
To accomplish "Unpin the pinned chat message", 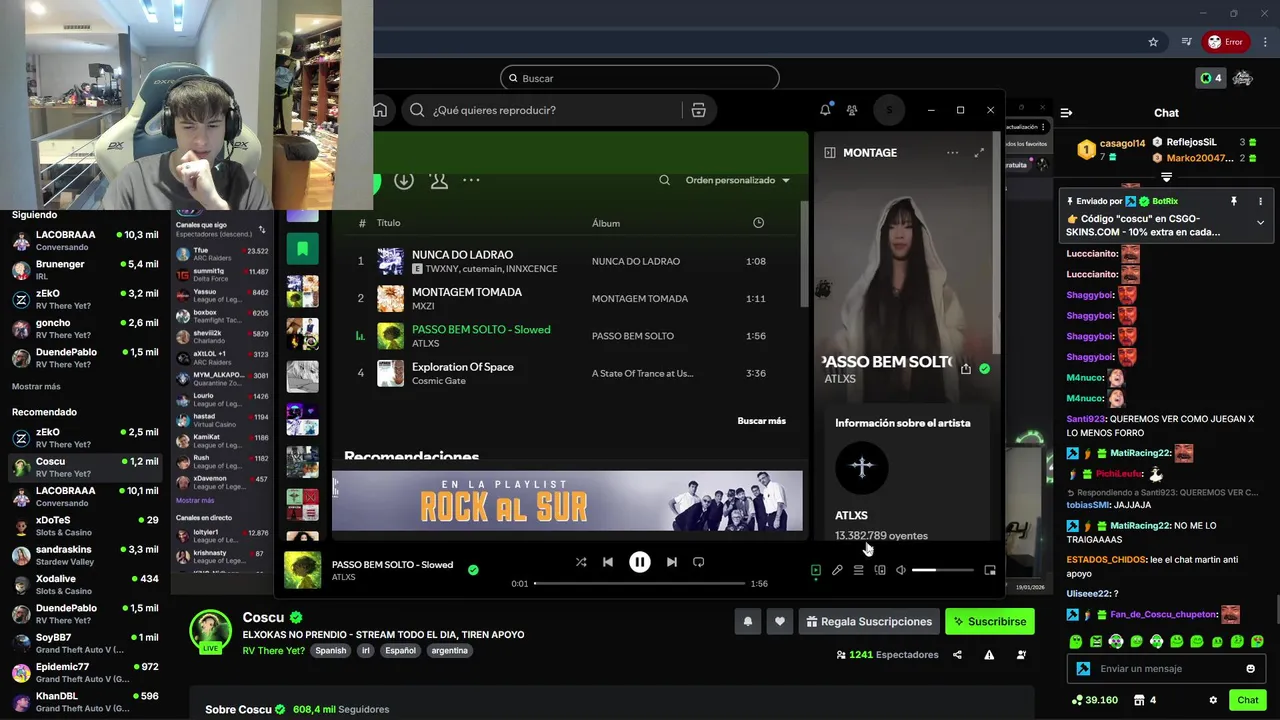I will 1234,201.
